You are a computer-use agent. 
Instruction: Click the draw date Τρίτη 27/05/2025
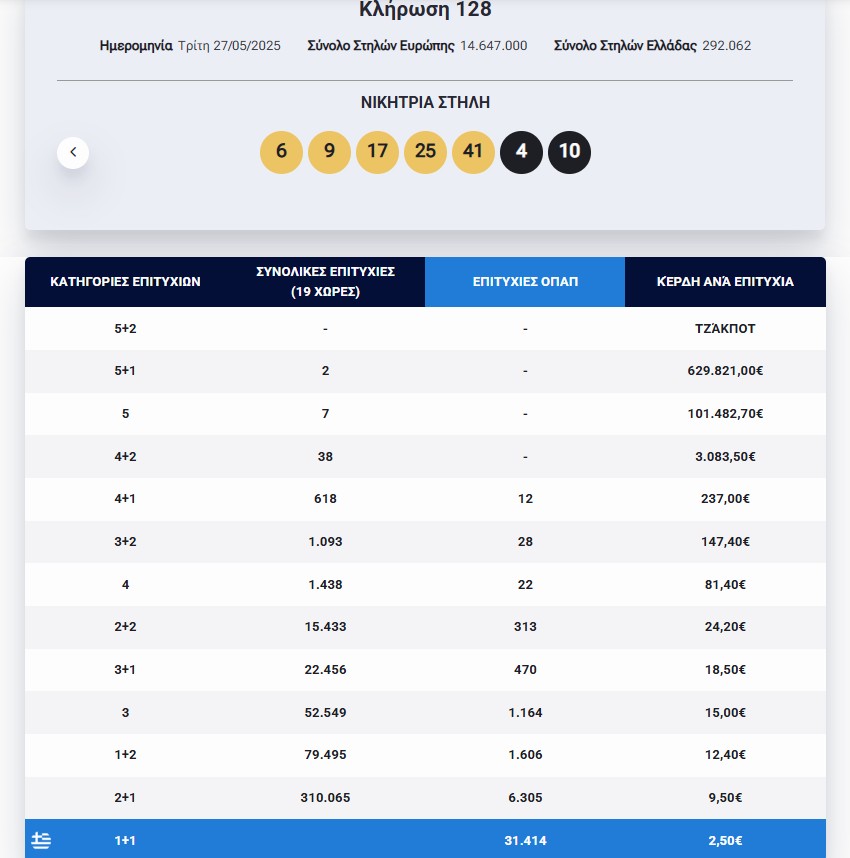coord(229,46)
